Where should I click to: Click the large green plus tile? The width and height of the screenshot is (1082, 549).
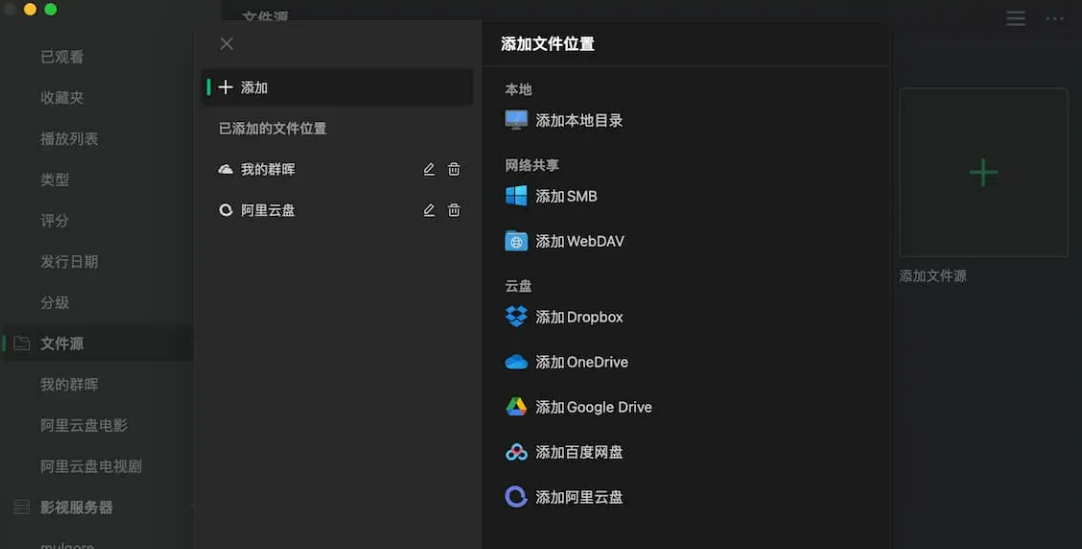point(983,172)
